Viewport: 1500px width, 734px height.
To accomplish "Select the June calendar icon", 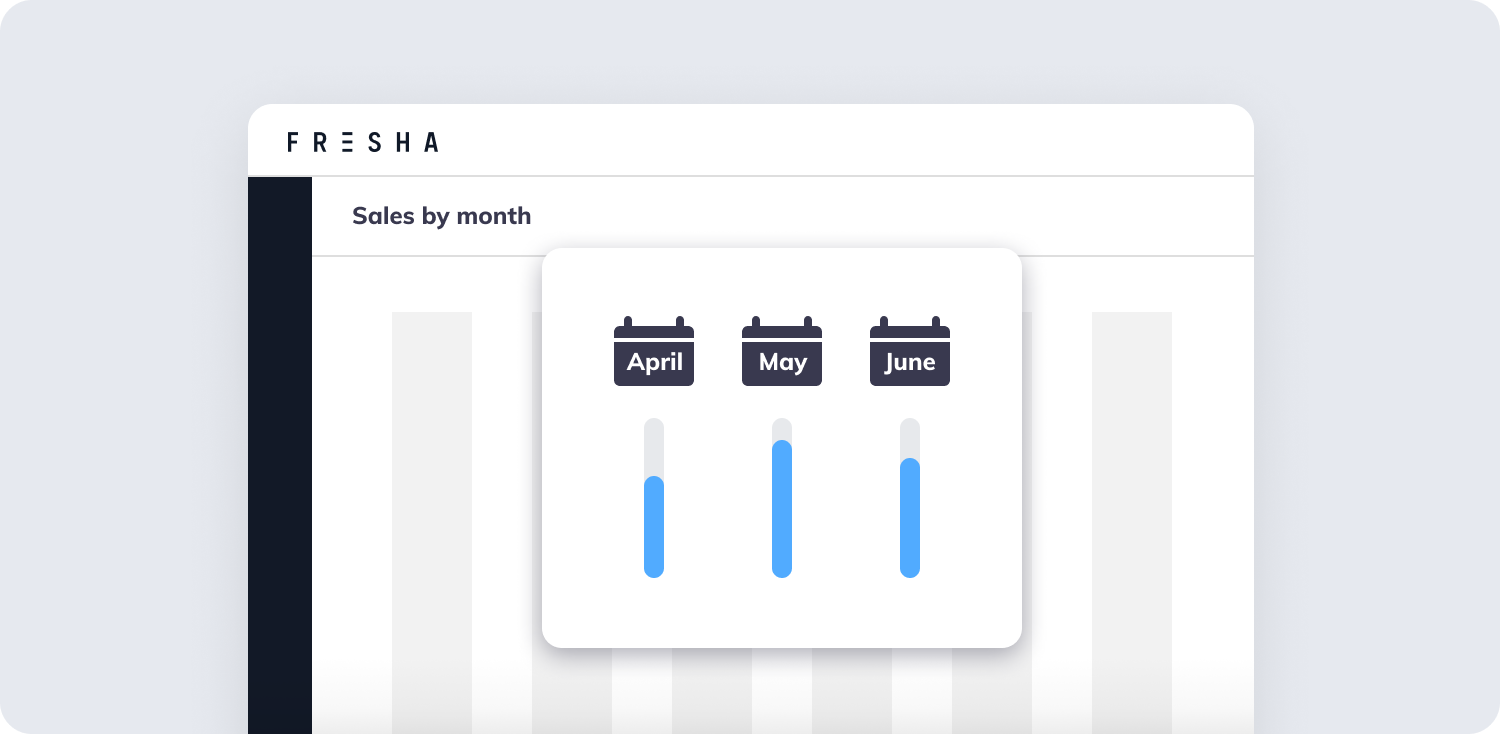I will (x=910, y=351).
